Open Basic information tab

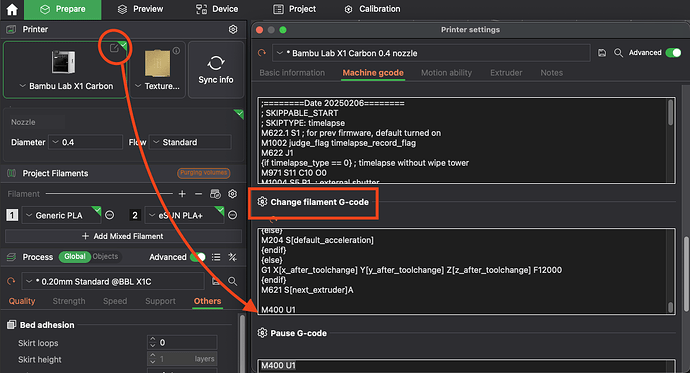[292, 73]
